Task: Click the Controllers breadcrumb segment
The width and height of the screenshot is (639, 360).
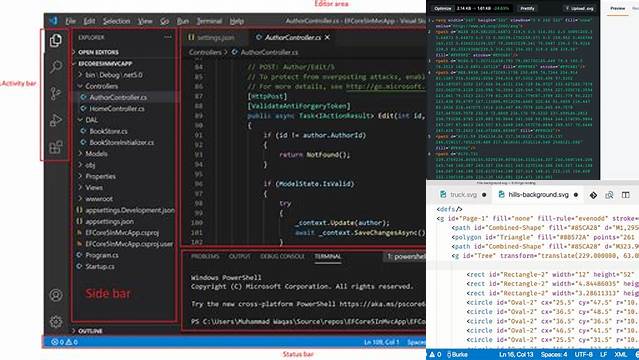Action: 205,52
